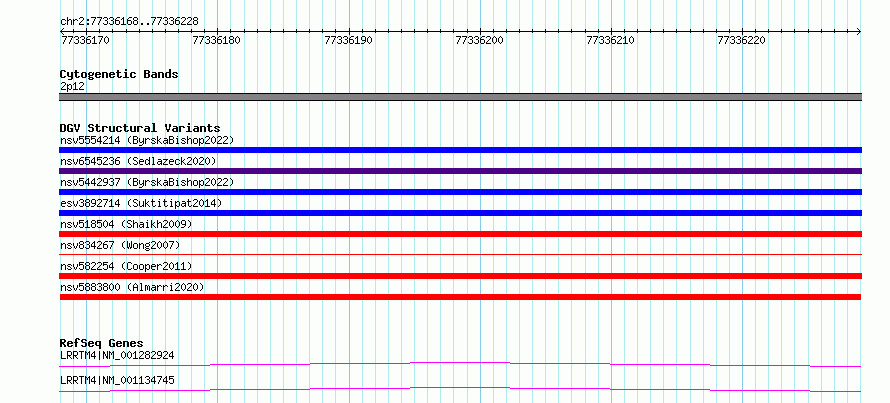Select the gray 2p12 cytogenetic band bar
Viewport: 890px width, 403px height.
(x=460, y=97)
